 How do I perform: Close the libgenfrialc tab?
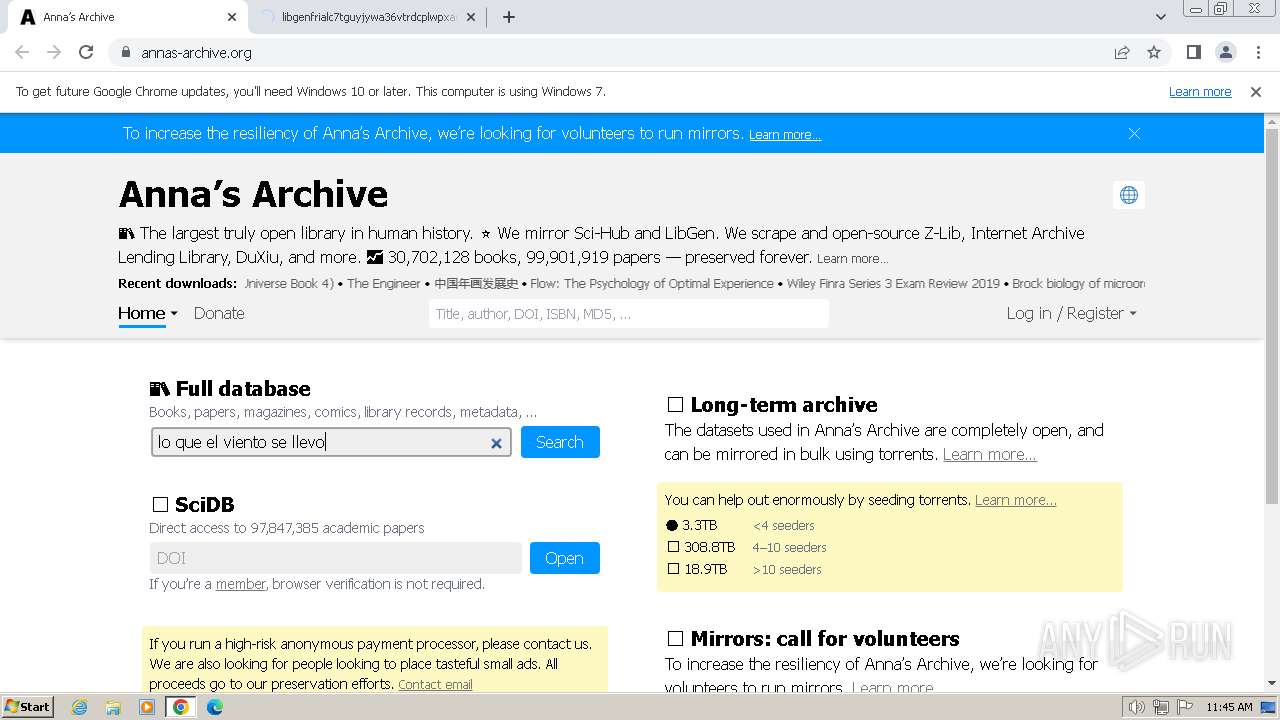click(x=471, y=17)
